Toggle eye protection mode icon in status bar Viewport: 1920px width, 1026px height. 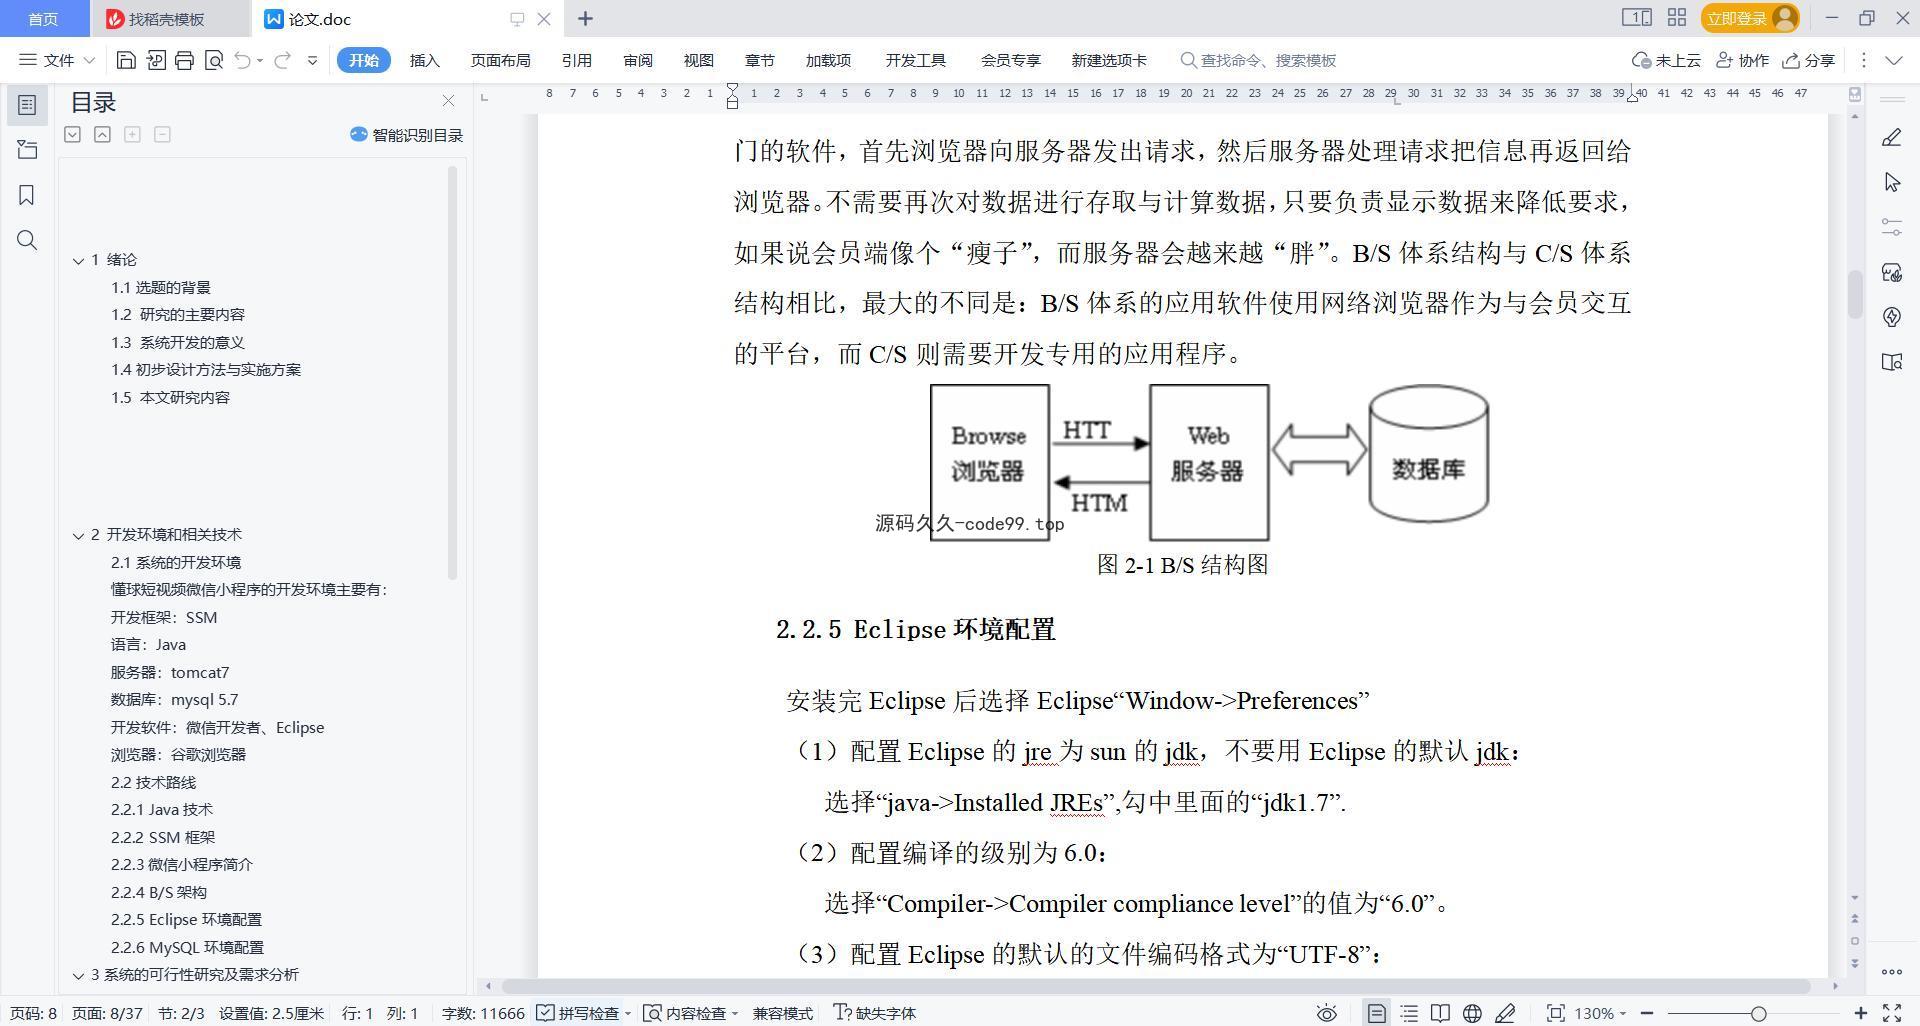point(1326,1013)
